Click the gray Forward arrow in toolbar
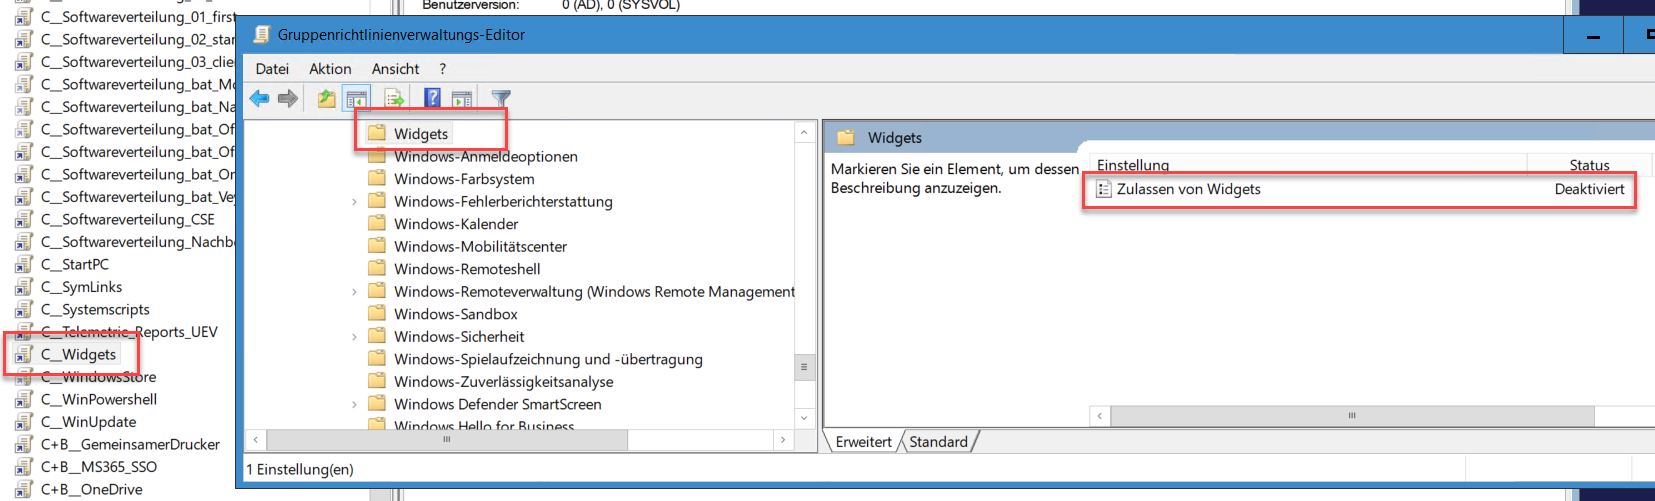The image size is (1655, 501). 288,98
